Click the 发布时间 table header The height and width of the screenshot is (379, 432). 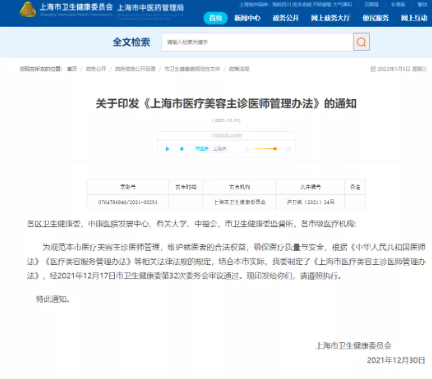(x=186, y=187)
